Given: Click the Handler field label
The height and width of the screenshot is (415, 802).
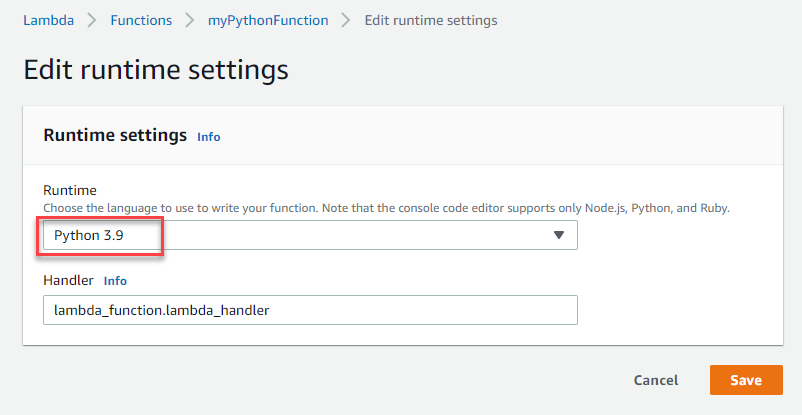Looking at the screenshot, I should pos(68,281).
